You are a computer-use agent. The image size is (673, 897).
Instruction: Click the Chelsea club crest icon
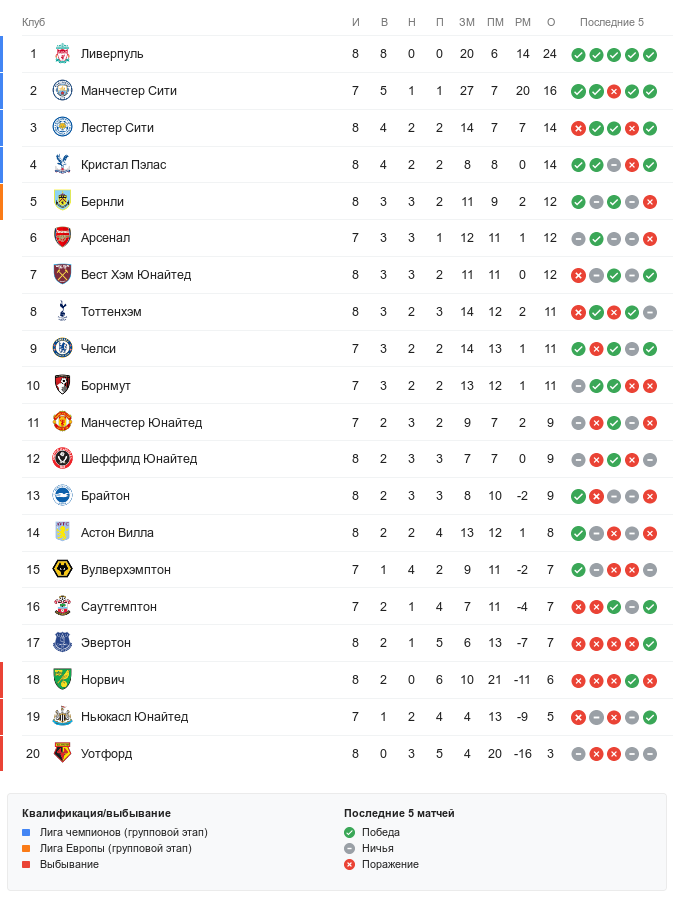pos(62,349)
